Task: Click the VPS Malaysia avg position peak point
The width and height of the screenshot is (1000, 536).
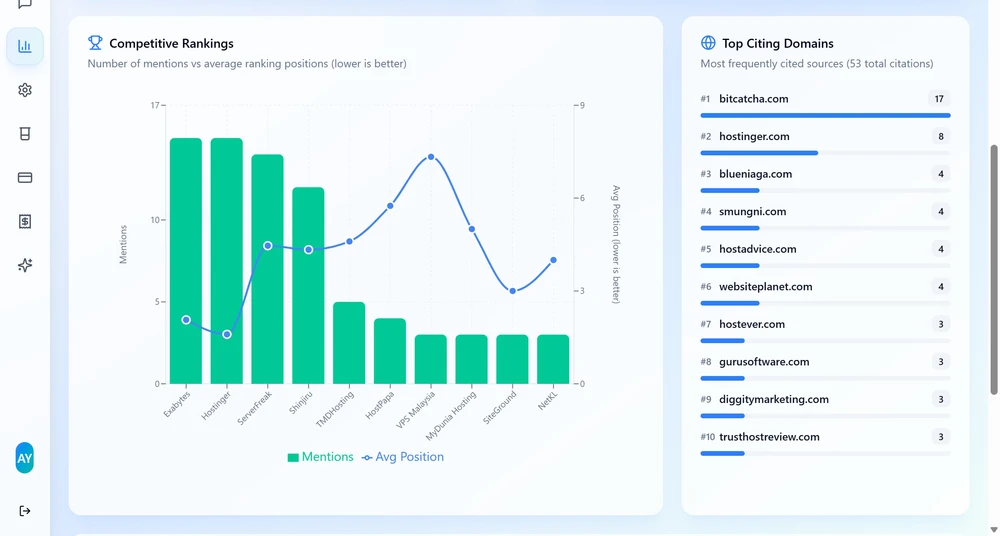Action: point(431,157)
